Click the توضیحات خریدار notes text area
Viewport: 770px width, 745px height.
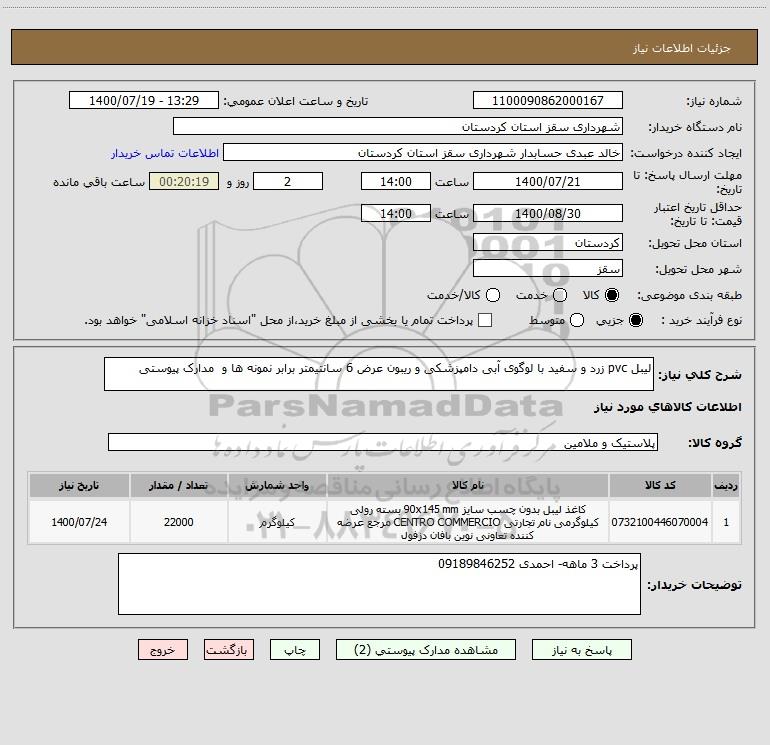coord(379,584)
